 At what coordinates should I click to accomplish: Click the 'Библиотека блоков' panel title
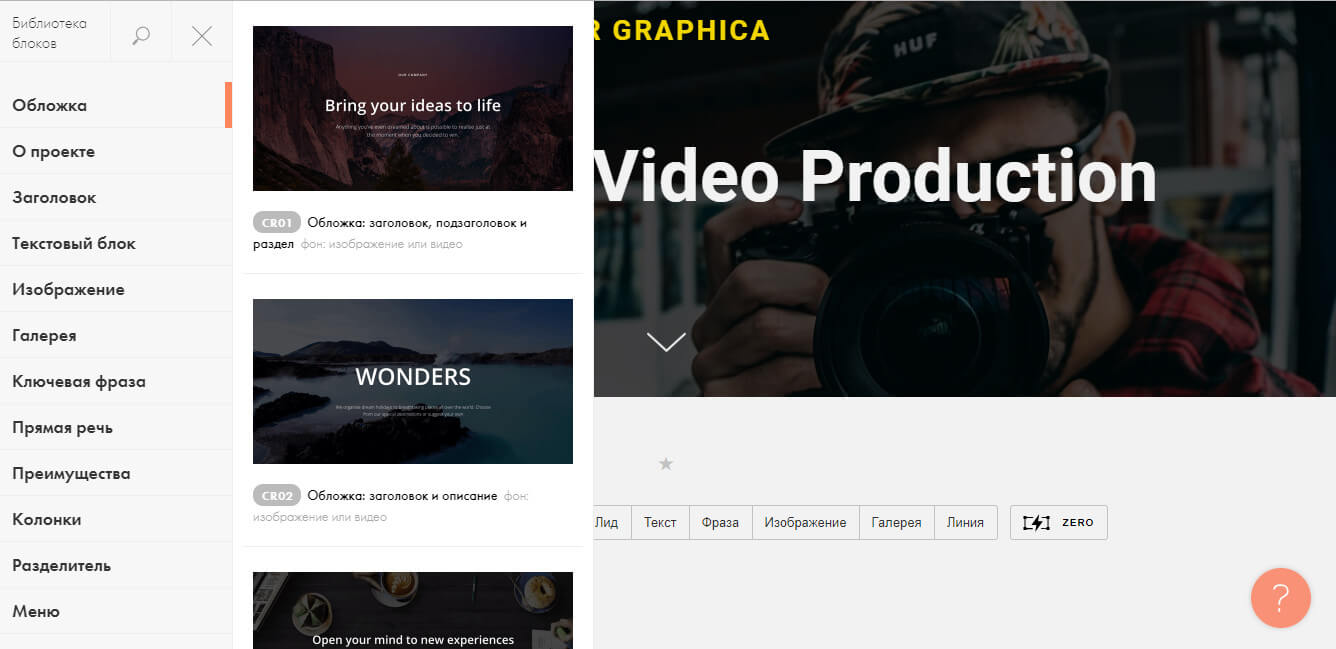click(x=49, y=33)
